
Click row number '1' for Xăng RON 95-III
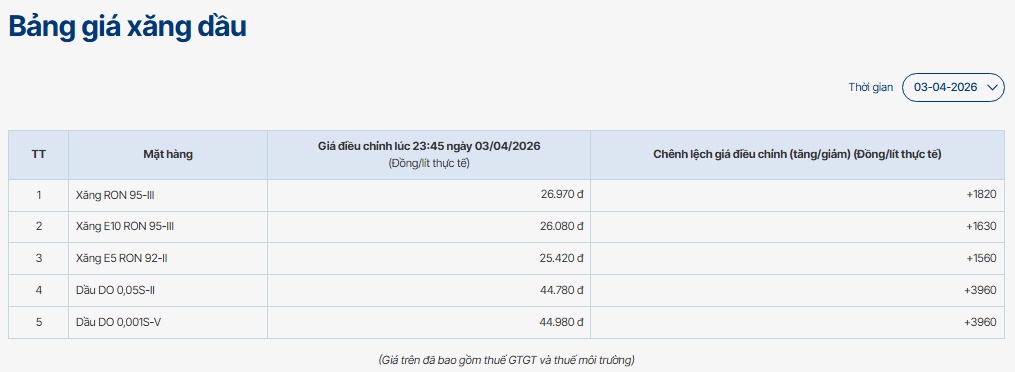point(39,195)
